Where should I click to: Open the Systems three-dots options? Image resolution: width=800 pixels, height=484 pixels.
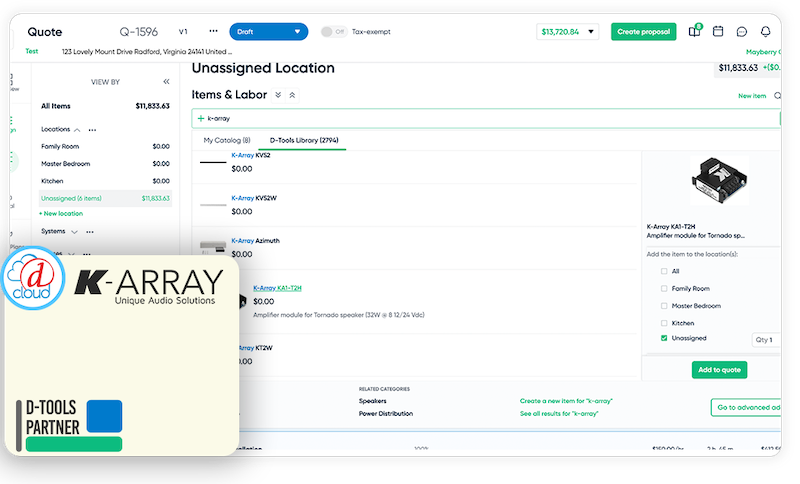click(90, 232)
